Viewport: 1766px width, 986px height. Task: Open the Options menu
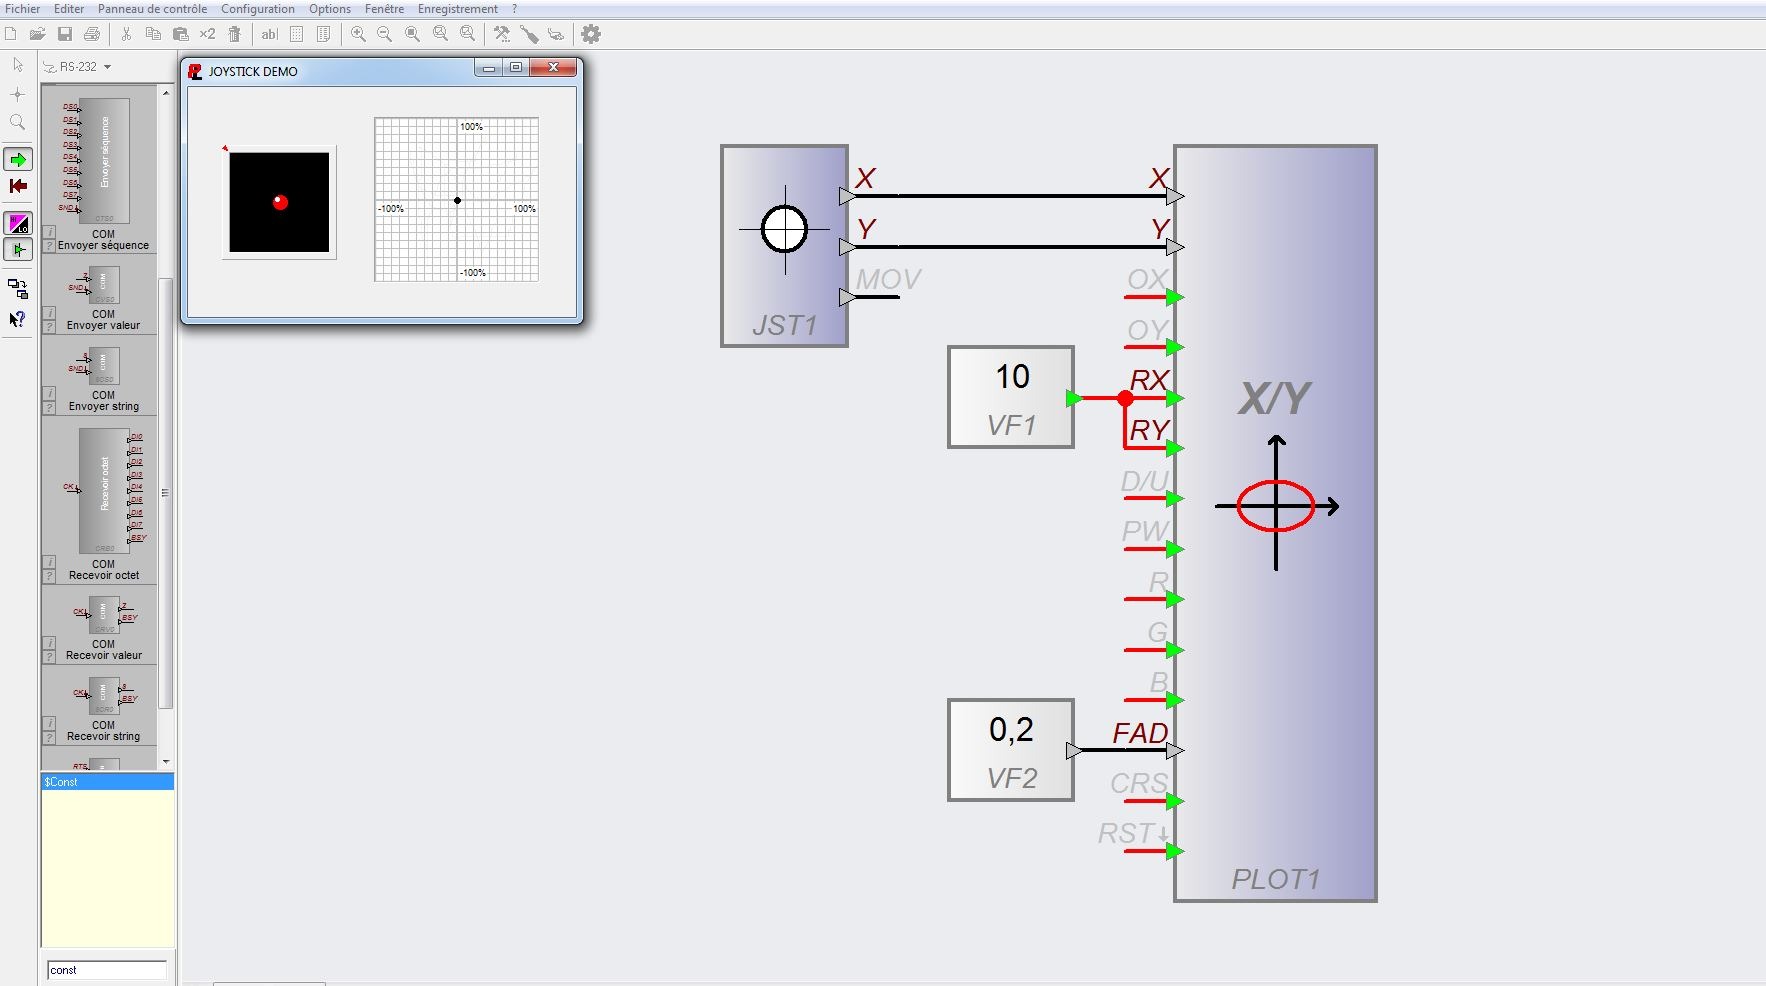pyautogui.click(x=330, y=9)
